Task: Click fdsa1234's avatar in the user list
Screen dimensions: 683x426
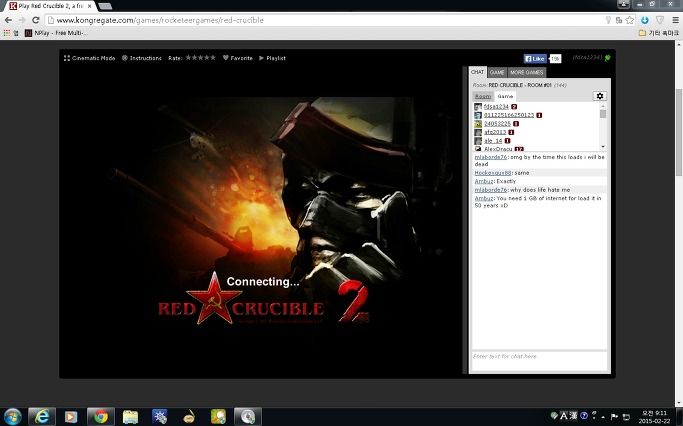Action: (x=478, y=107)
